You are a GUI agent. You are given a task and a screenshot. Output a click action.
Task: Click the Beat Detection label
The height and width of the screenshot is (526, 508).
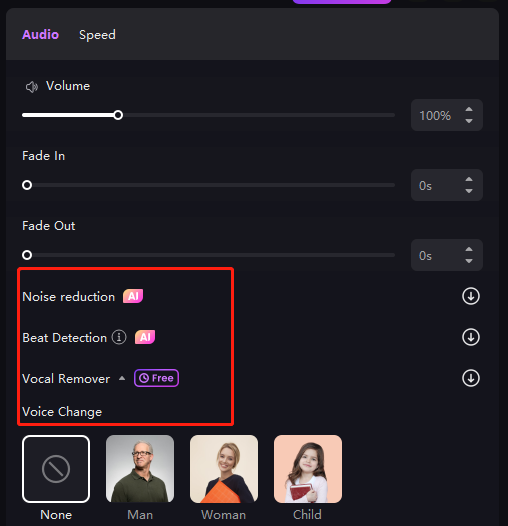click(x=64, y=338)
